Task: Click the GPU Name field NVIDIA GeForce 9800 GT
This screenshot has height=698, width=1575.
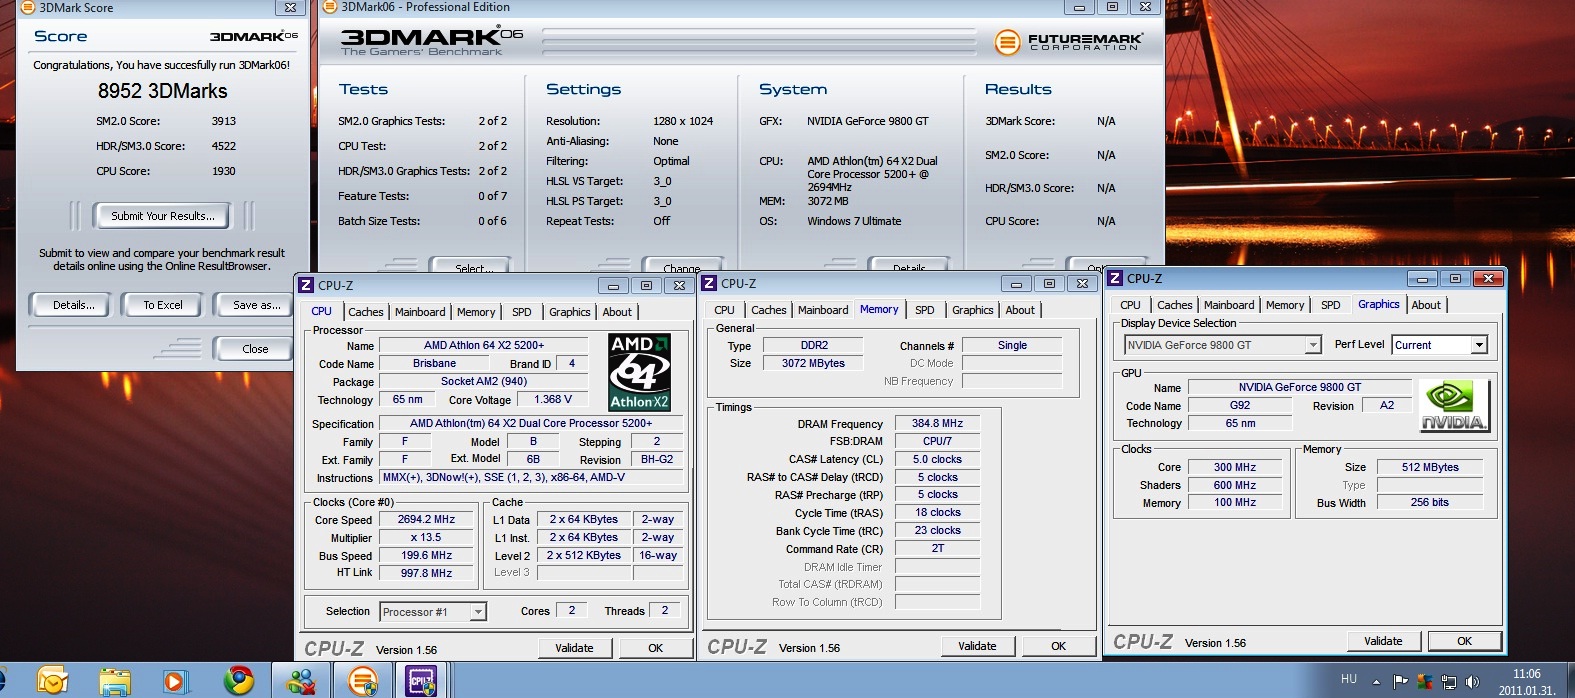Action: click(1299, 387)
